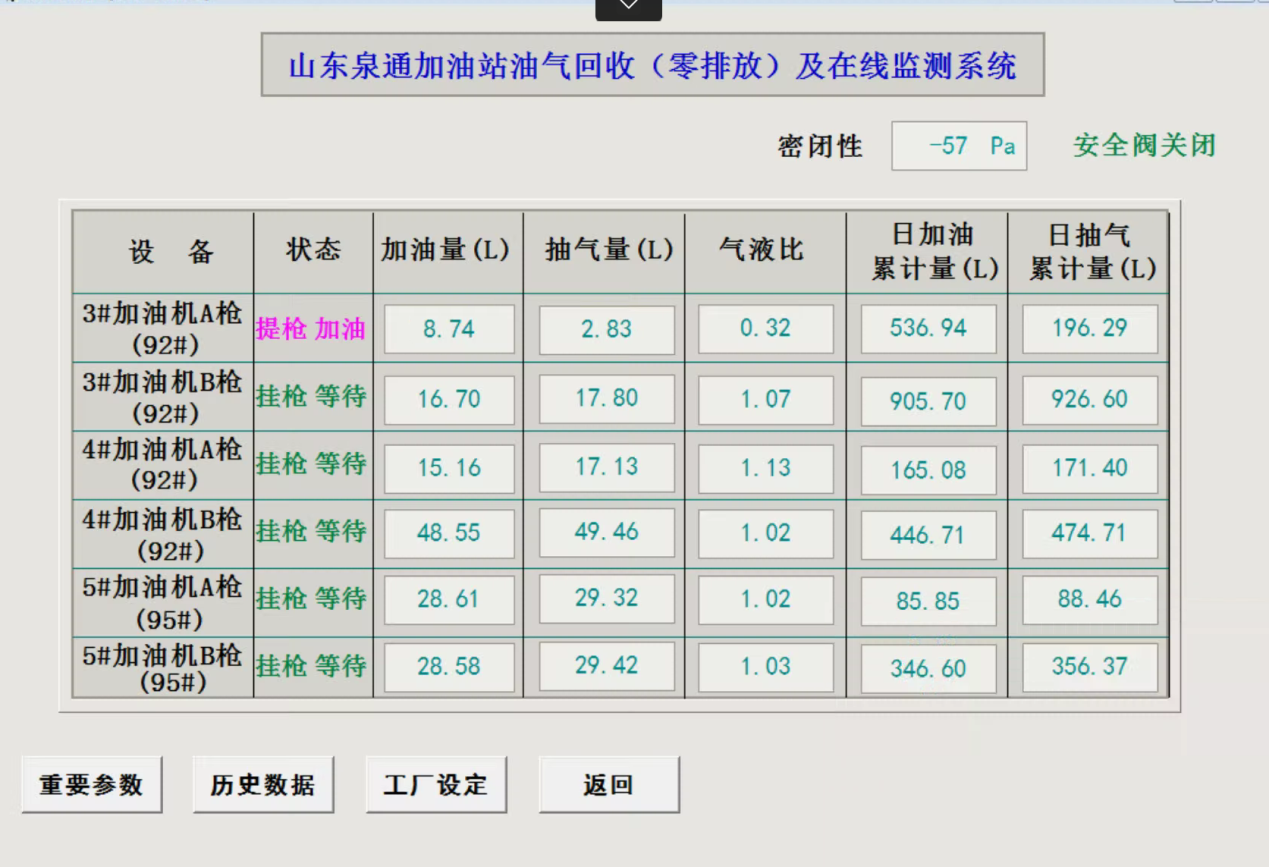1269x867 pixels.
Task: Click the 状态 status column header
Action: point(312,251)
